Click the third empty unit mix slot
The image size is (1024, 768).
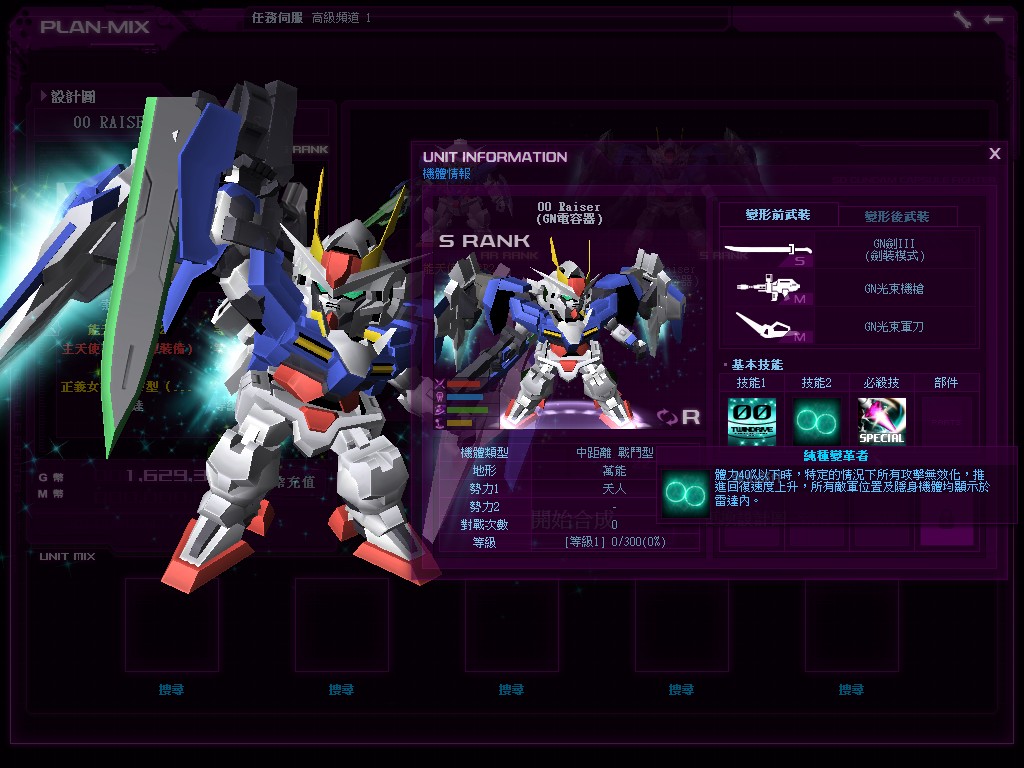(511, 624)
